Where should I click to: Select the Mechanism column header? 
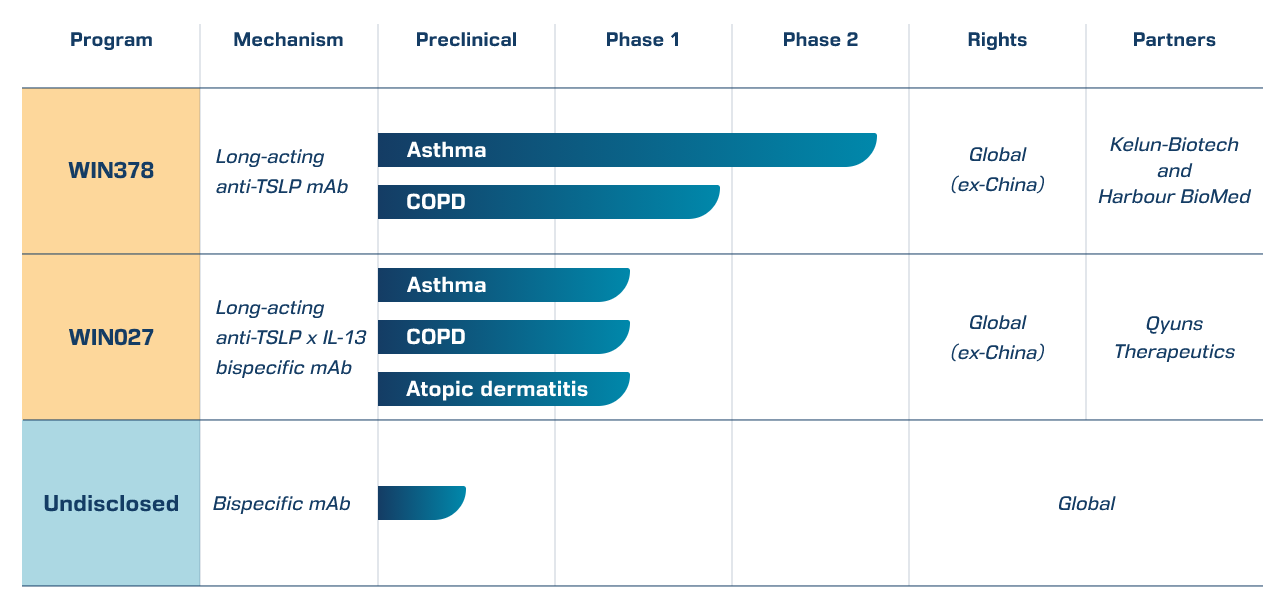pos(288,40)
